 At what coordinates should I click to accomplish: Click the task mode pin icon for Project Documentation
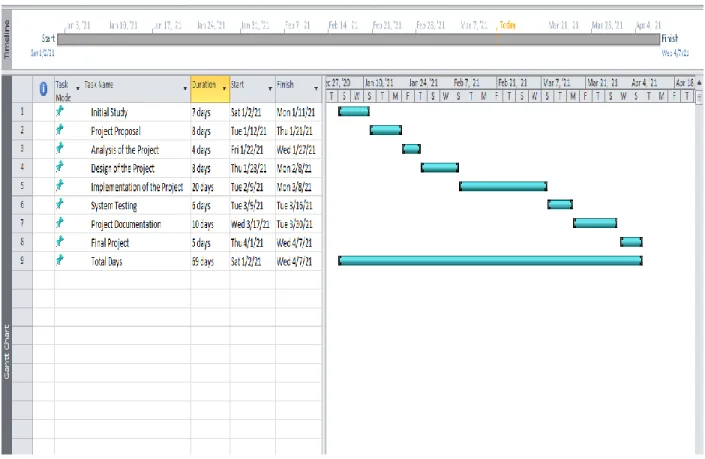(x=60, y=223)
